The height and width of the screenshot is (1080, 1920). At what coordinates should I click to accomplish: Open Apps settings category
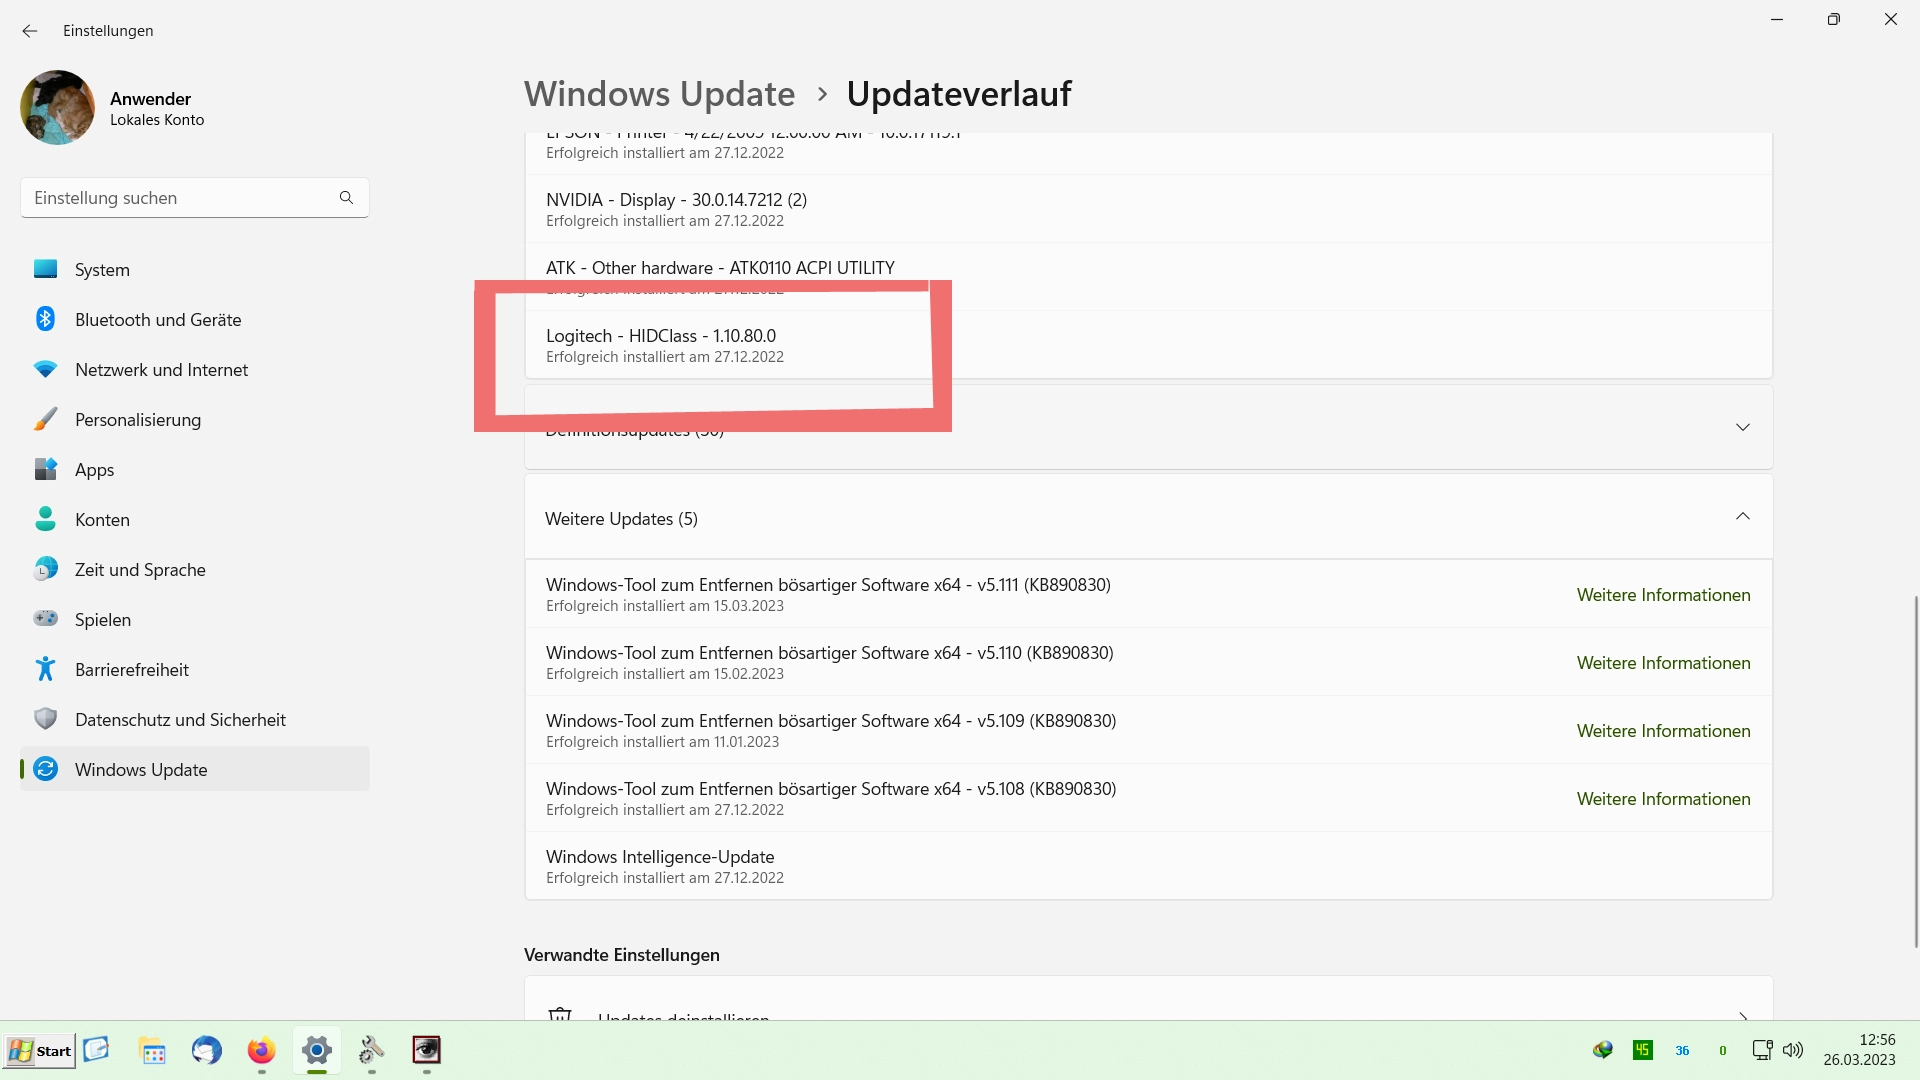pos(195,470)
